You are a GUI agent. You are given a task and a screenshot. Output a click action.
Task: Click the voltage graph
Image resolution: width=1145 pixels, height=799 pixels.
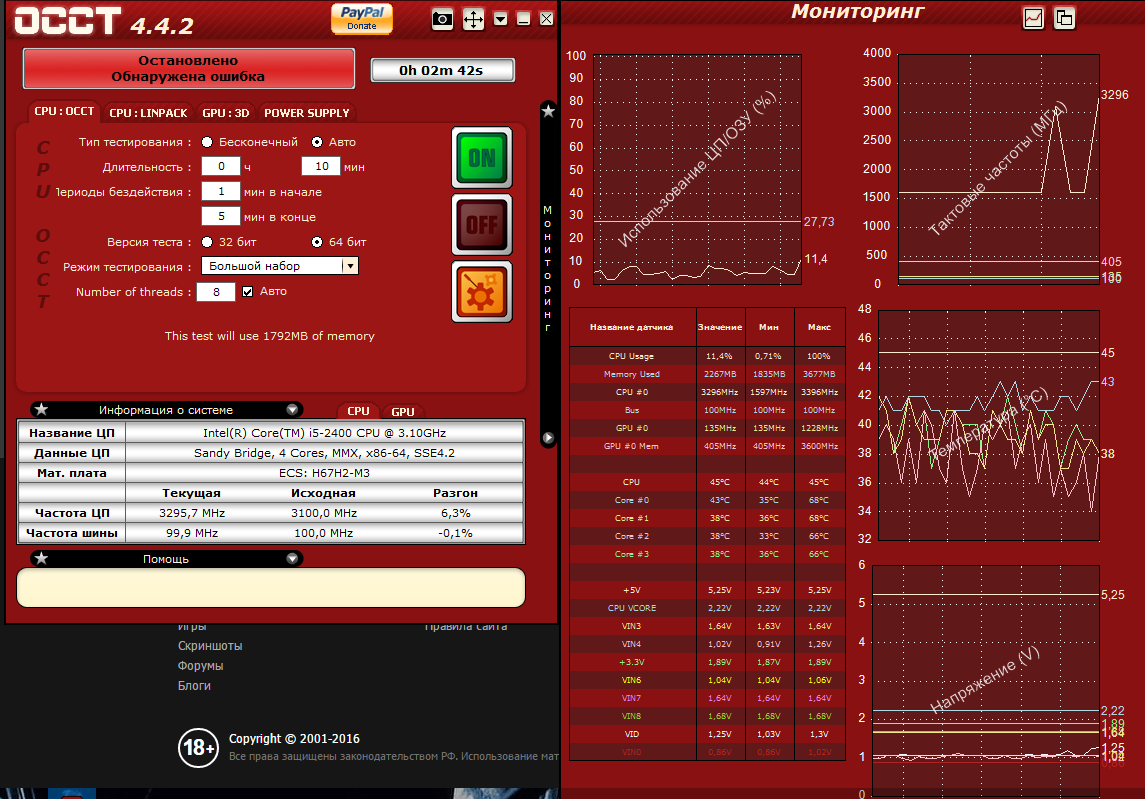(986, 681)
